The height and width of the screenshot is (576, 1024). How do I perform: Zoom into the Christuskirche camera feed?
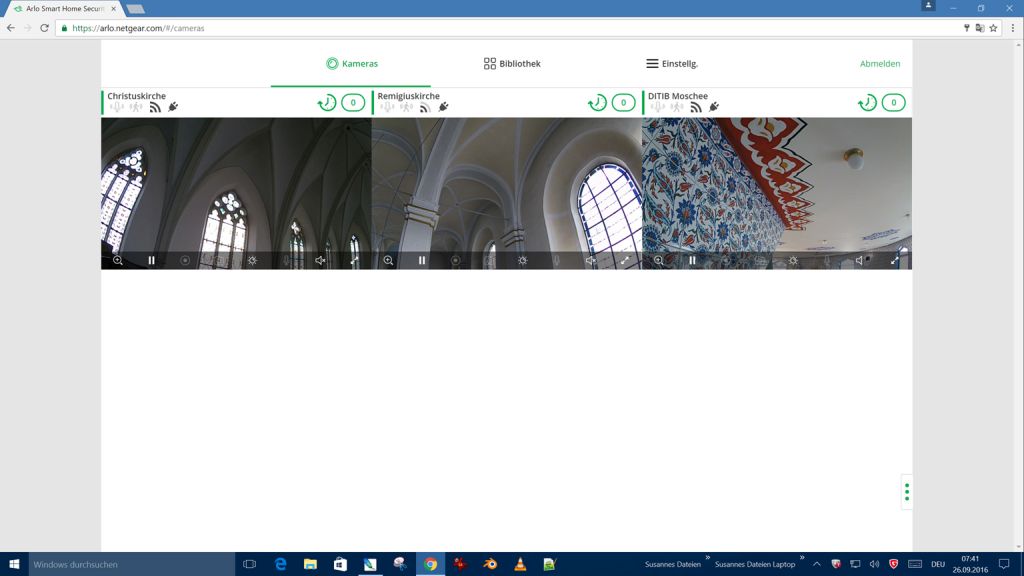tap(118, 260)
